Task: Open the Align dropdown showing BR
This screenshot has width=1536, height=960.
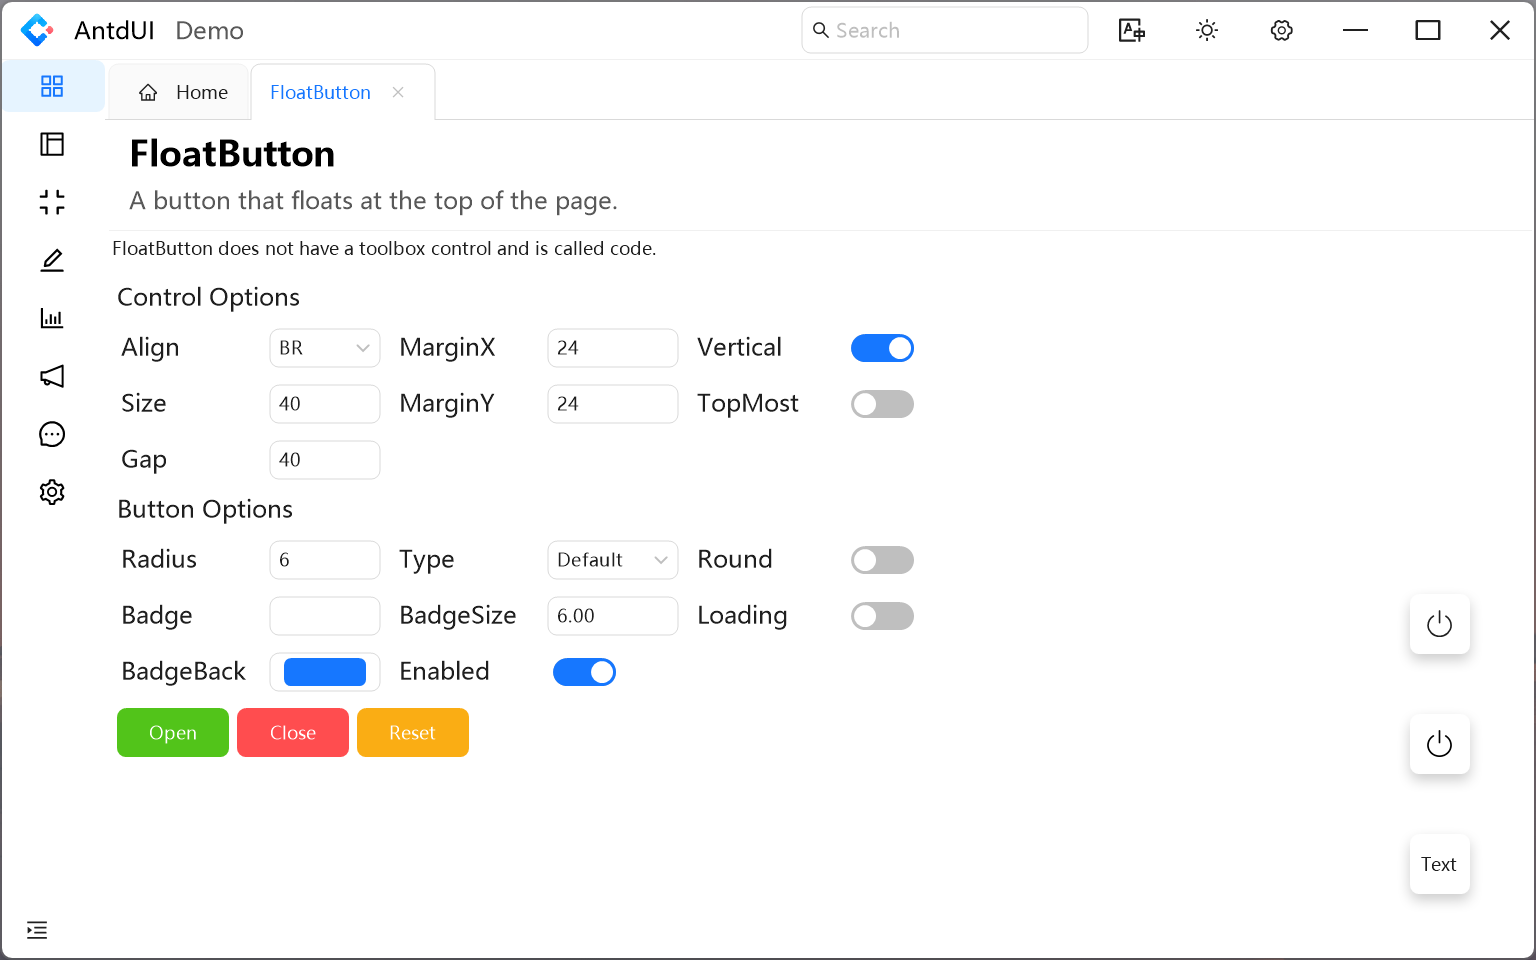Action: coord(324,348)
